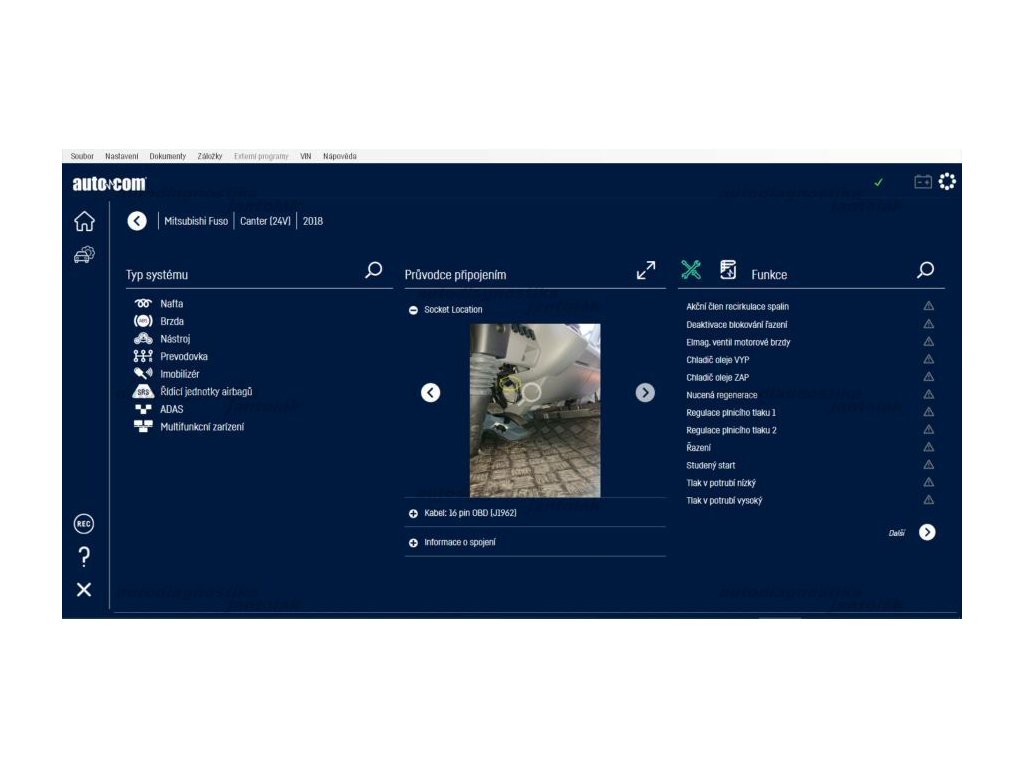
Task: Select the Nucená regenerace function
Action: point(722,395)
